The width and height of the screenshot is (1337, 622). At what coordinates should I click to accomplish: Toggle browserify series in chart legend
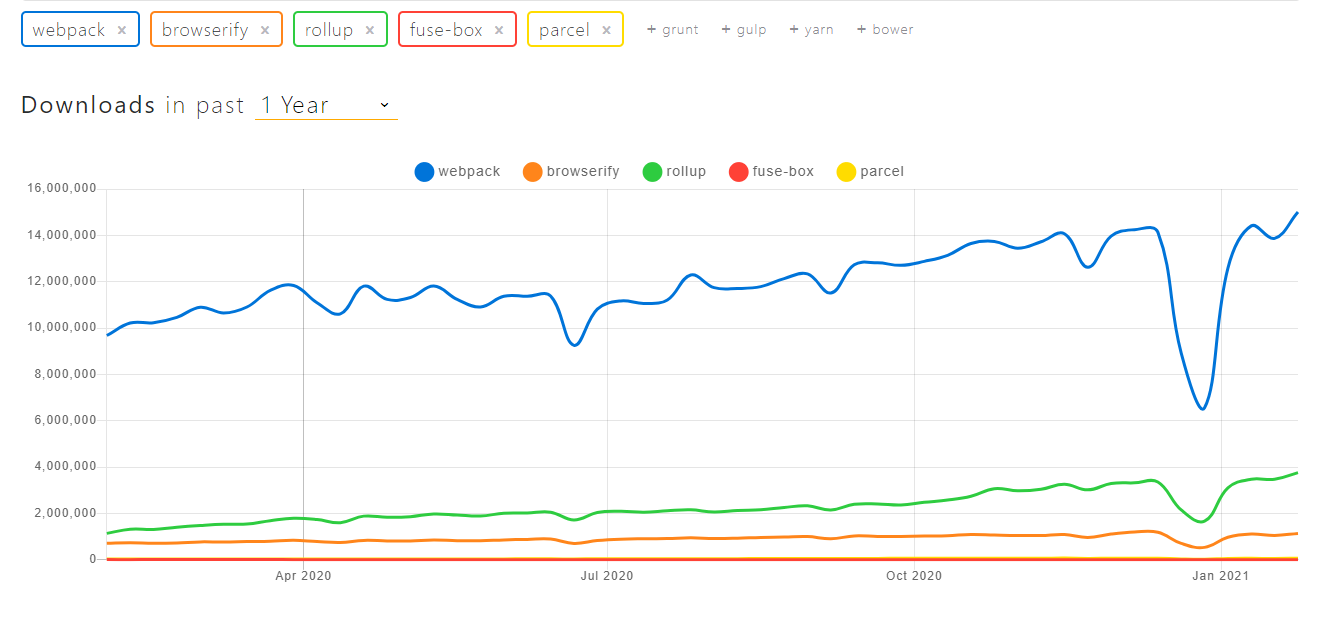(571, 172)
